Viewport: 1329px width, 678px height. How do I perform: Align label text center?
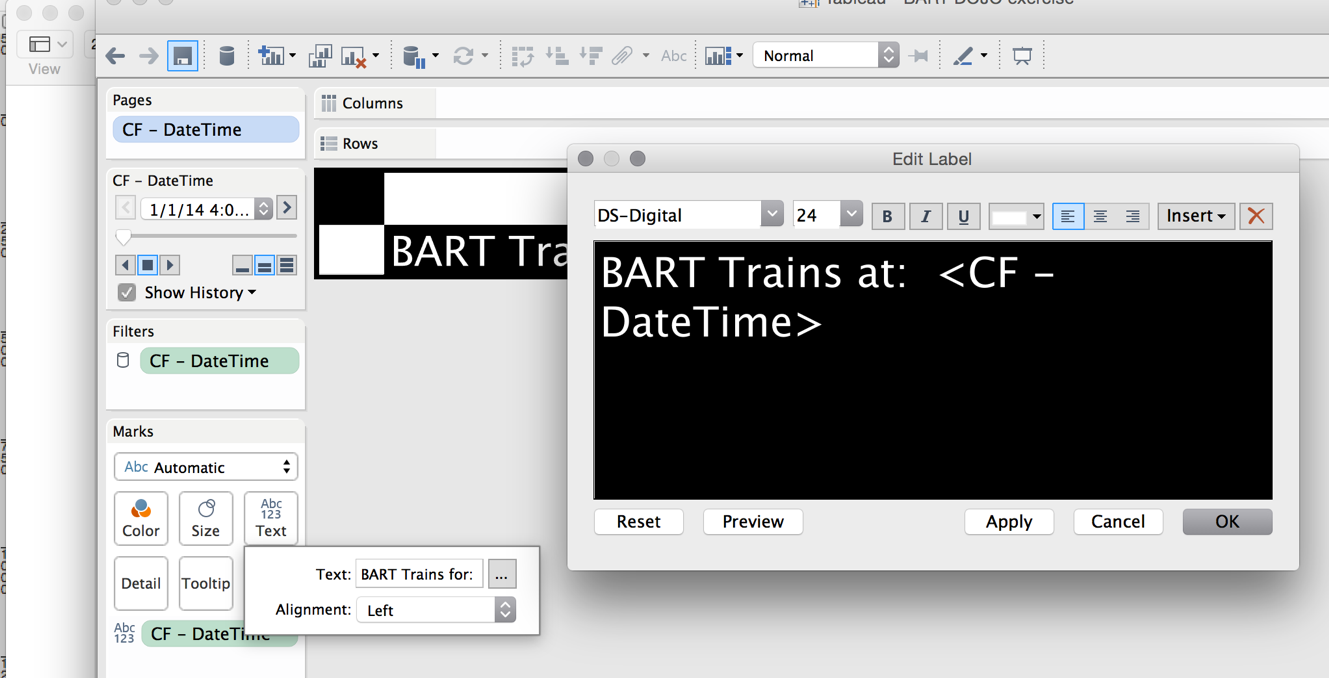(x=1100, y=216)
